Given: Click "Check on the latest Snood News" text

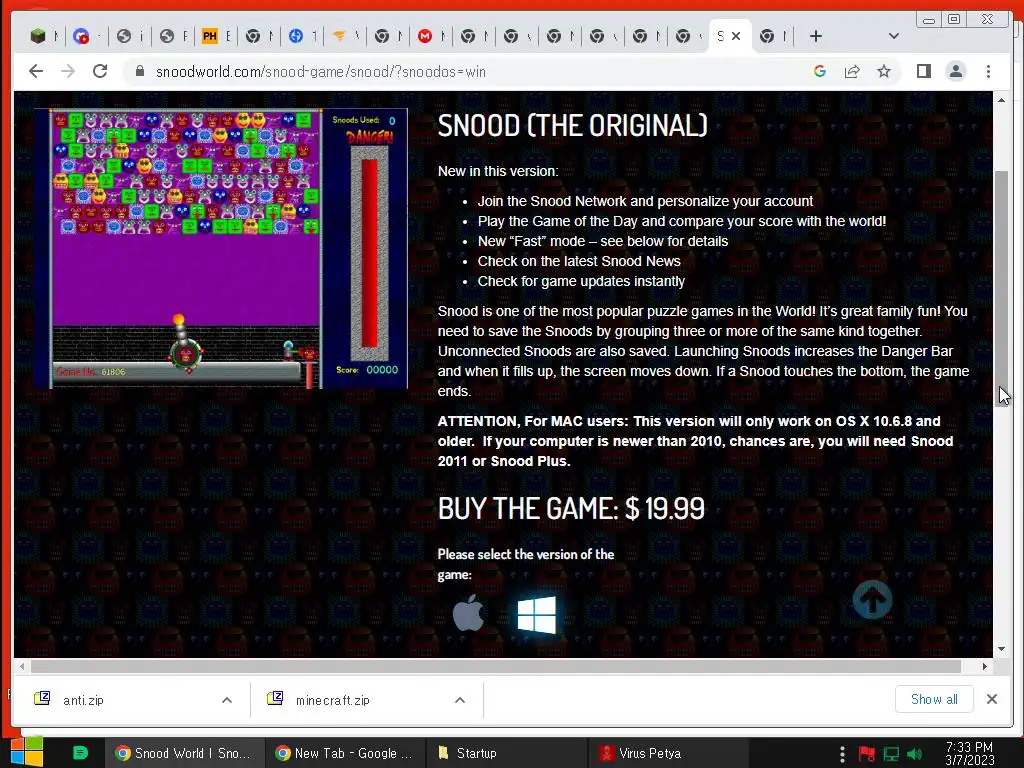Looking at the screenshot, I should point(579,261).
